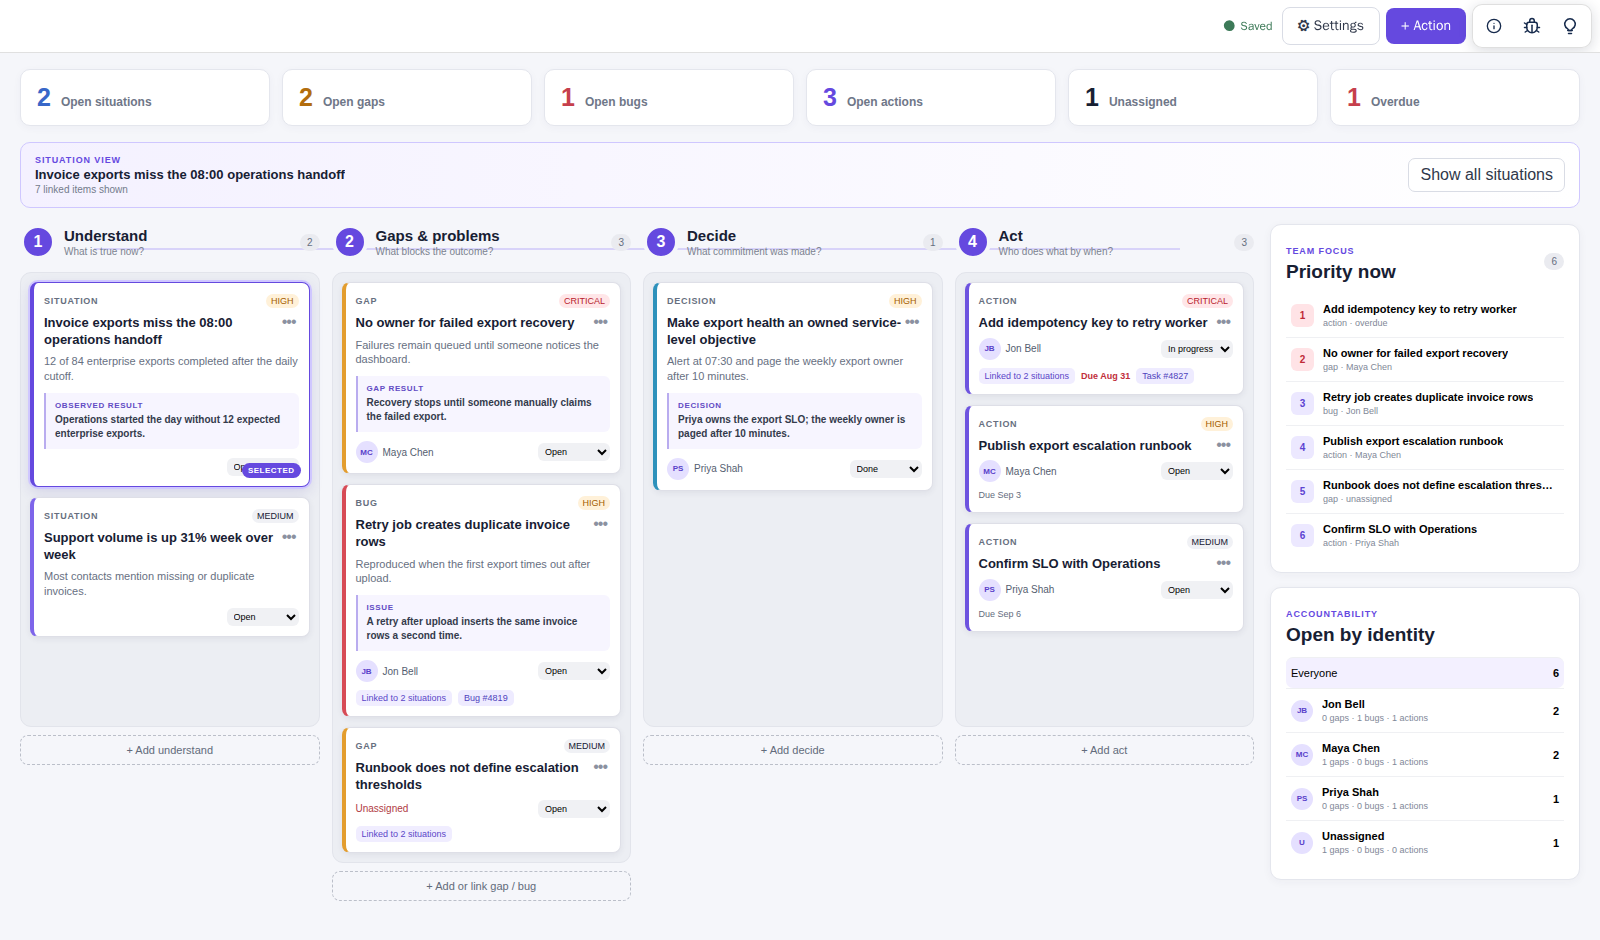Select 'Priya Shah' row in Open by identity
1600x940 pixels.
point(1425,799)
